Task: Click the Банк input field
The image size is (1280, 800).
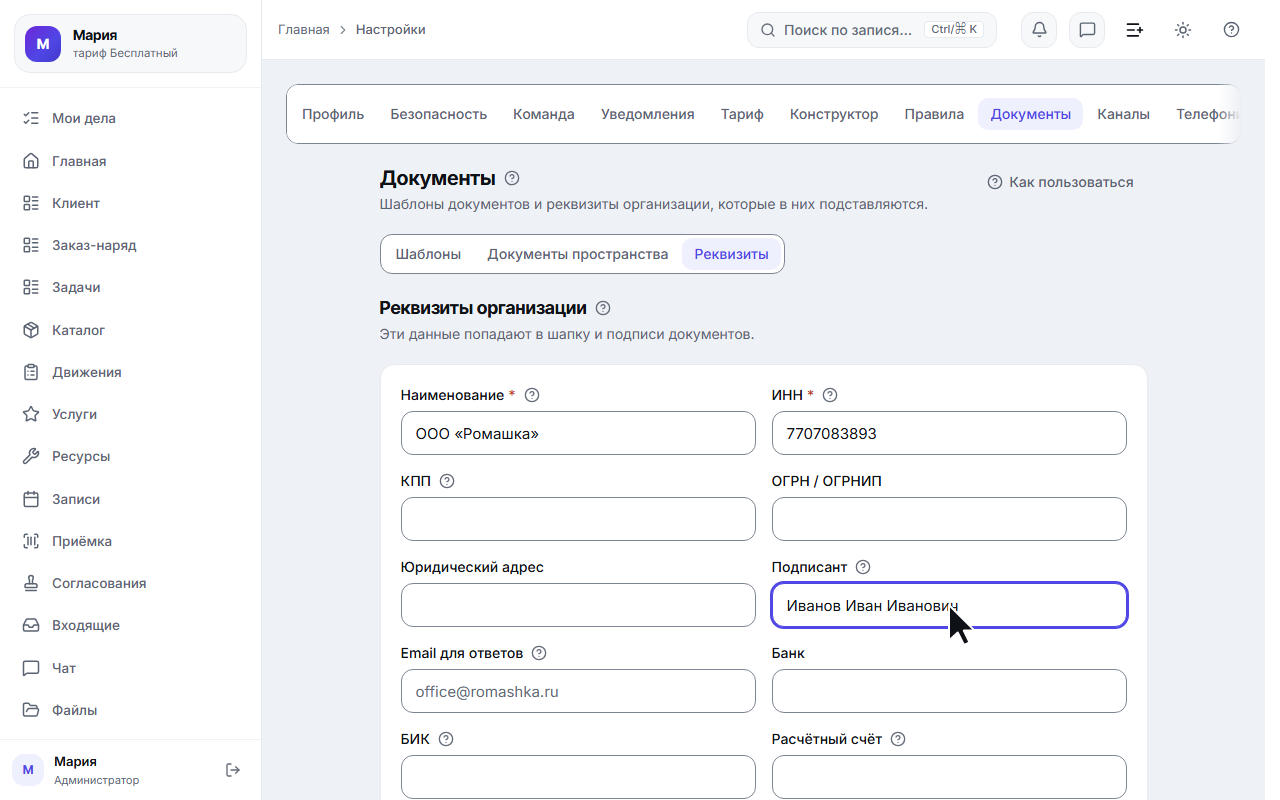Action: [x=949, y=691]
